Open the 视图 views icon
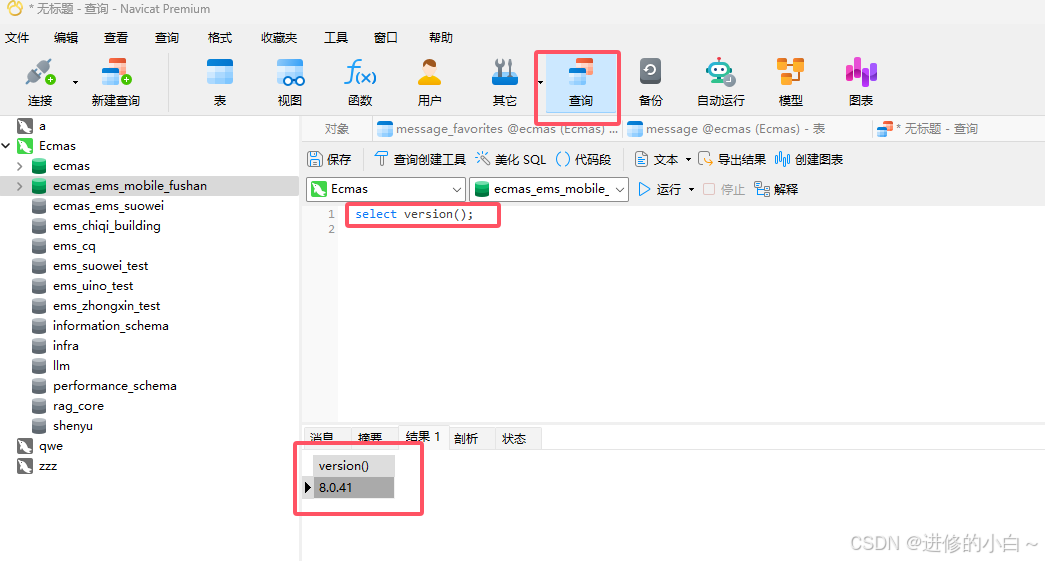 click(x=290, y=83)
